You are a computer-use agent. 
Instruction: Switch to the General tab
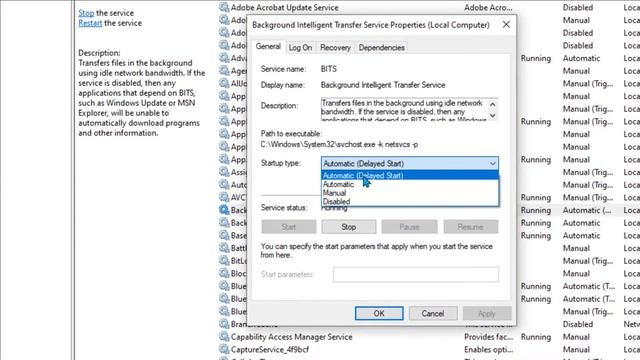[268, 47]
